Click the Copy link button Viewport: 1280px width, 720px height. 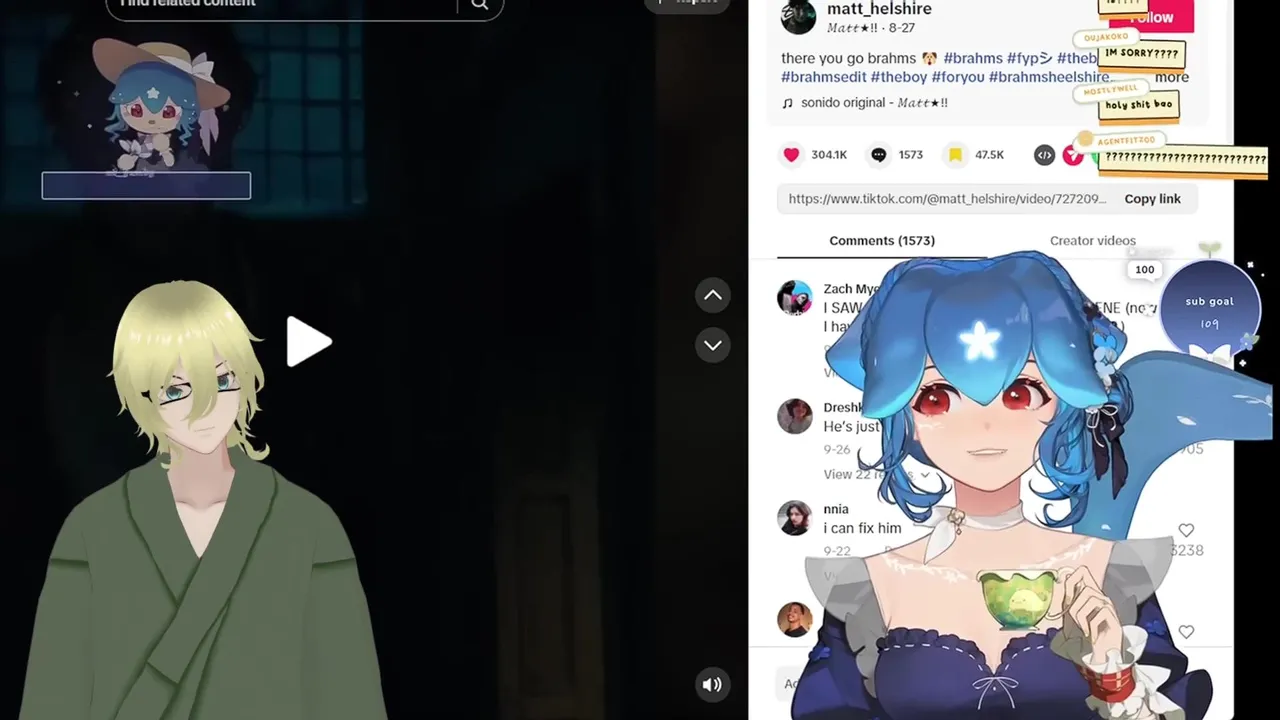[1152, 199]
